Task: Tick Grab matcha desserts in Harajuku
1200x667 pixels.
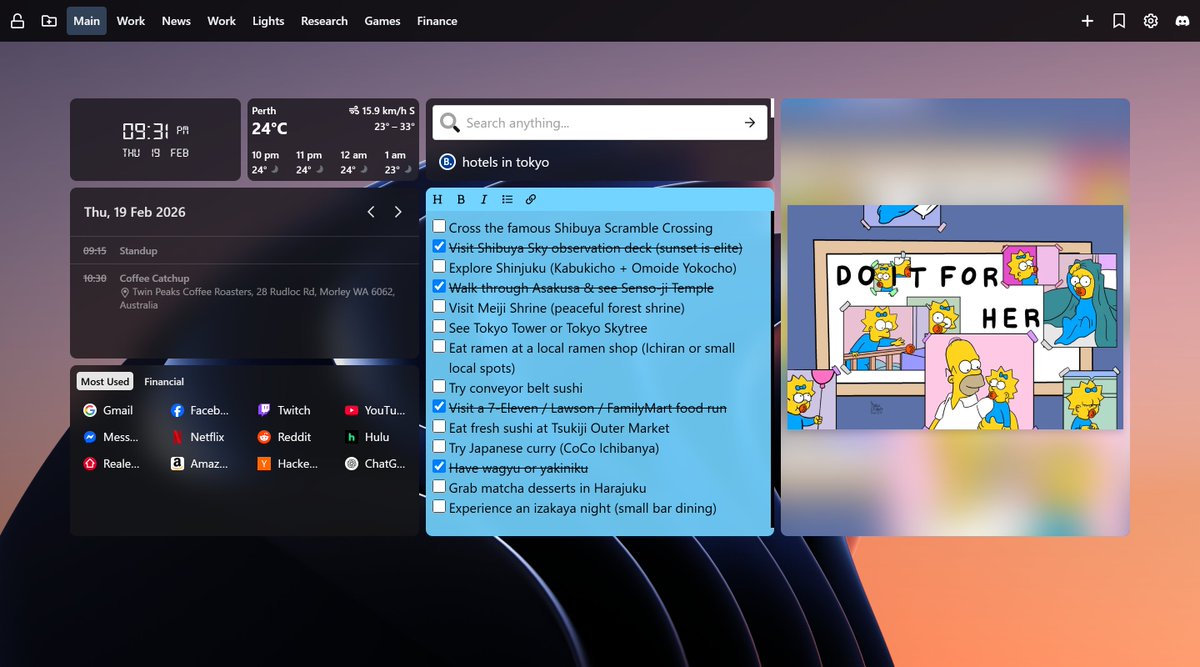Action: (439, 487)
